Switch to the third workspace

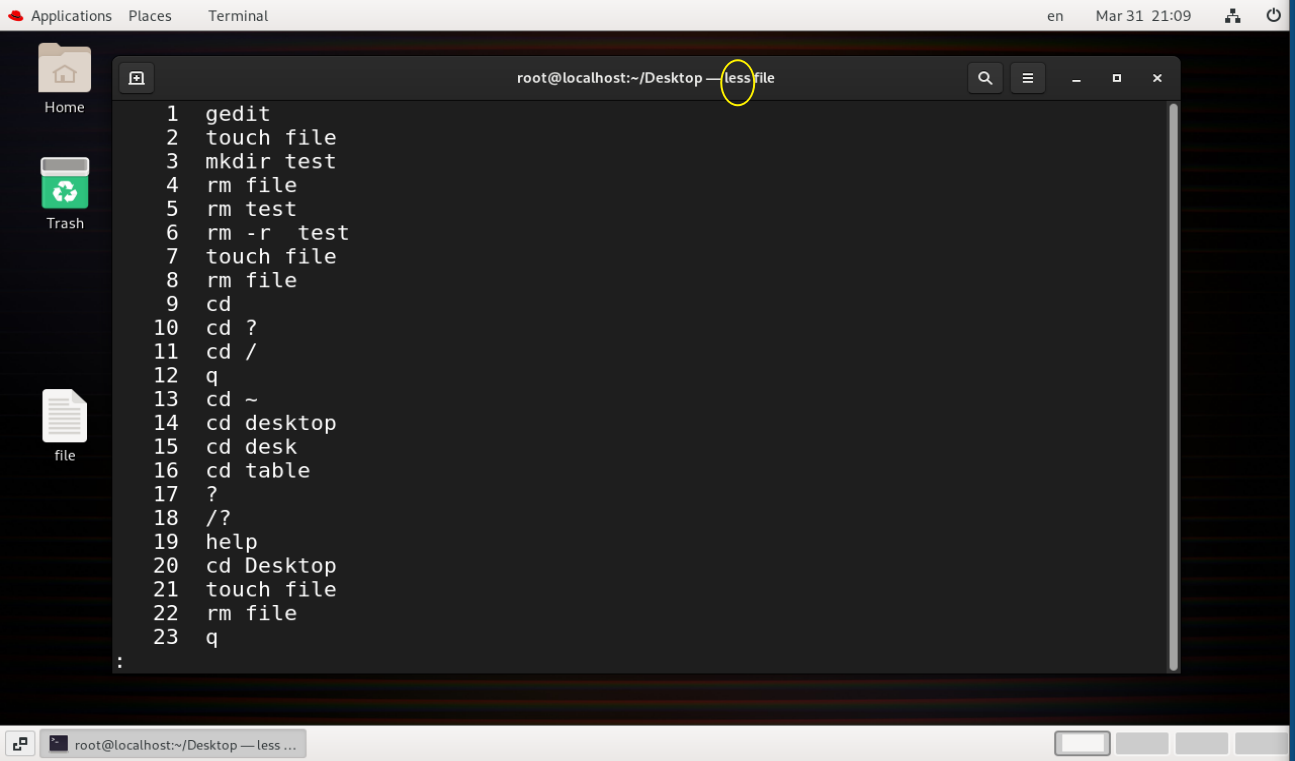tap(1202, 743)
